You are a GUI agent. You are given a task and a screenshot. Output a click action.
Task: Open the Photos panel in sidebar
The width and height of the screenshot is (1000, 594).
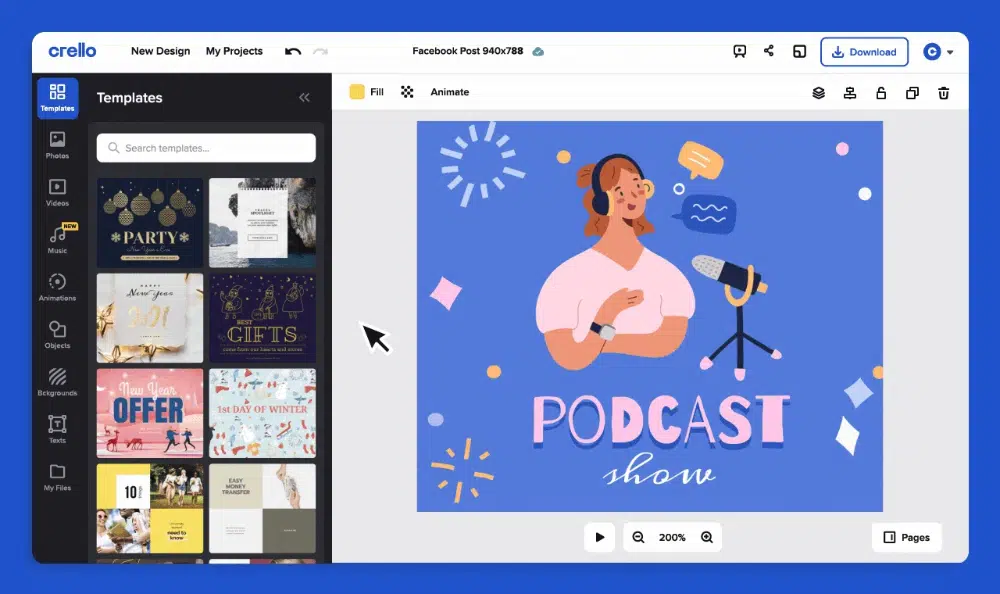point(57,145)
